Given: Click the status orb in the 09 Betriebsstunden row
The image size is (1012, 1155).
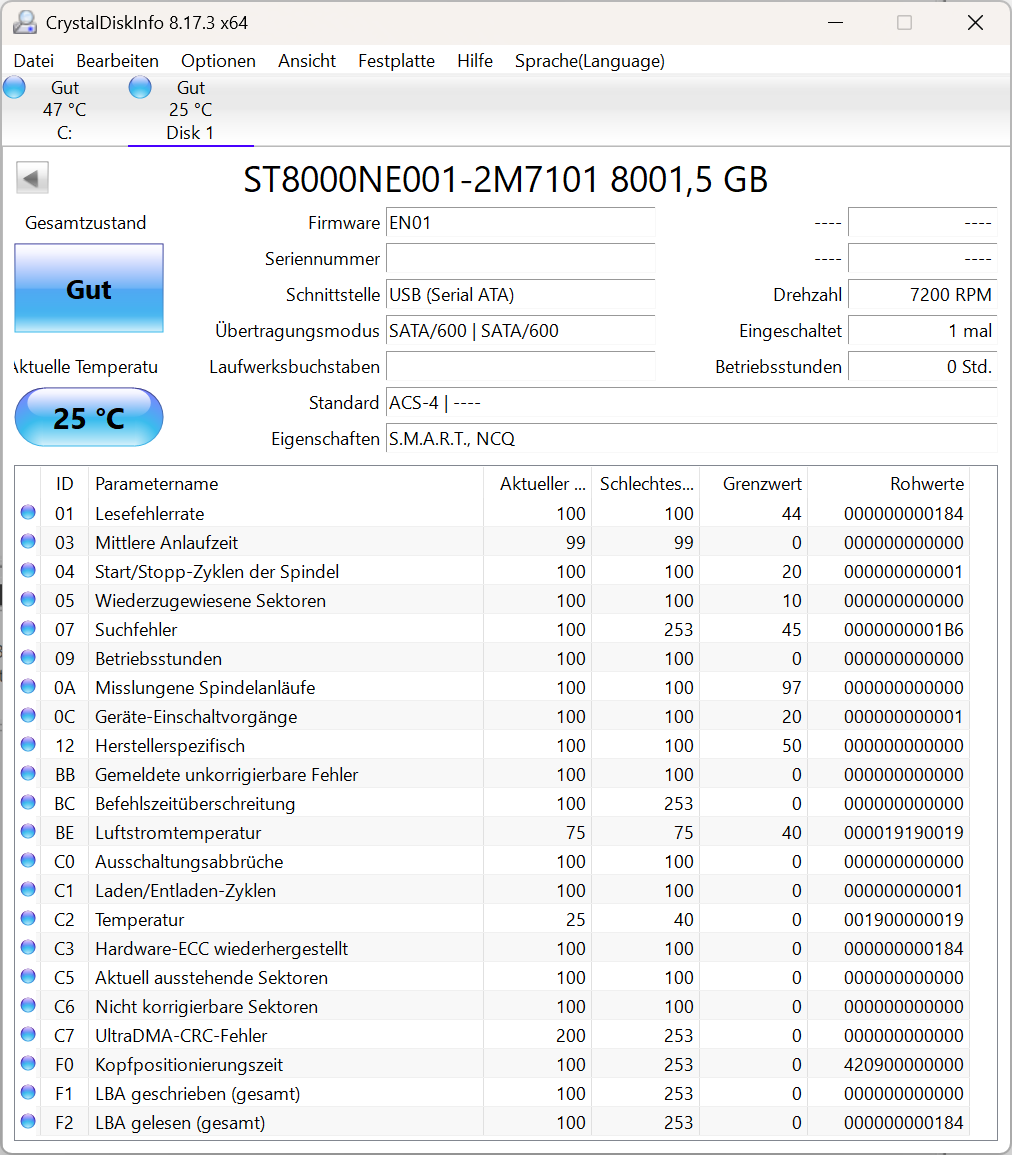Looking at the screenshot, I should [28, 657].
